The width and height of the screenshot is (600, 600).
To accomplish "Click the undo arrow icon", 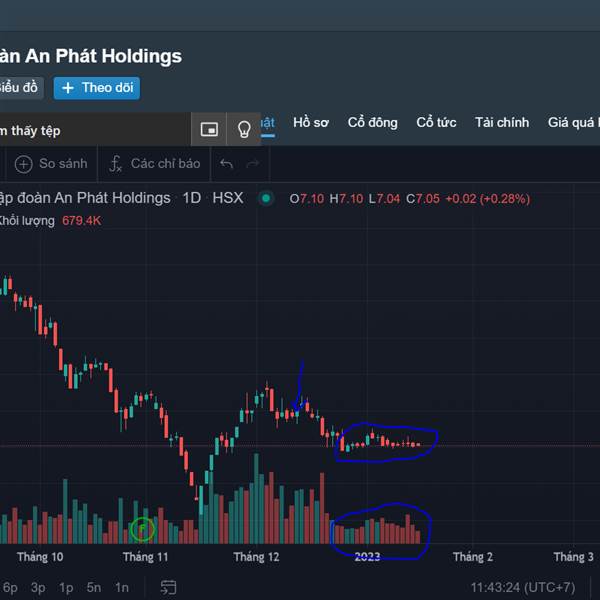I will click(x=227, y=164).
